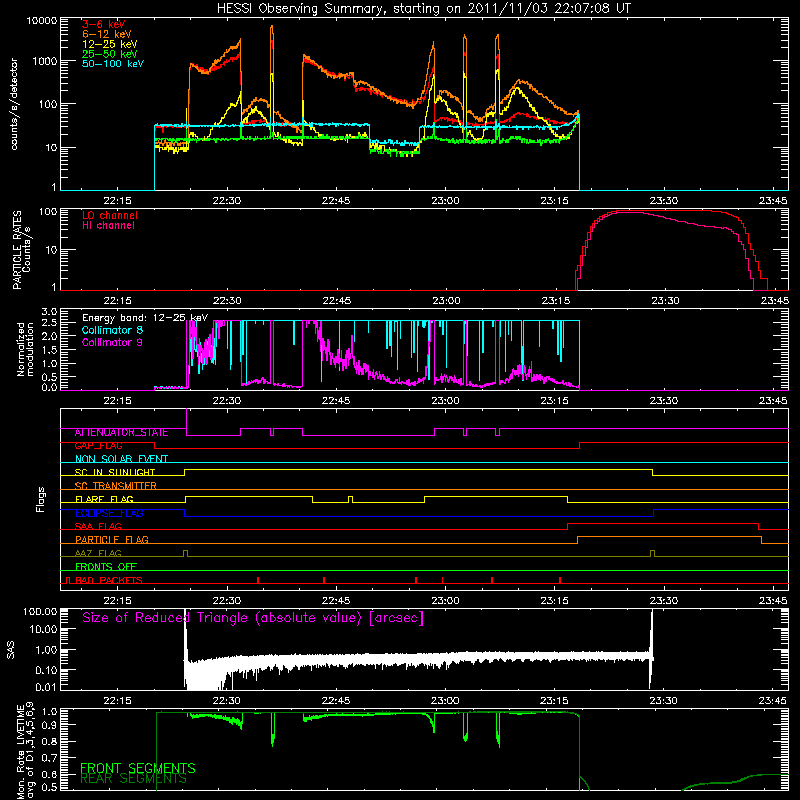This screenshot has height=800, width=800.
Task: Select the 3-6 keV legend entry
Action: (104, 24)
